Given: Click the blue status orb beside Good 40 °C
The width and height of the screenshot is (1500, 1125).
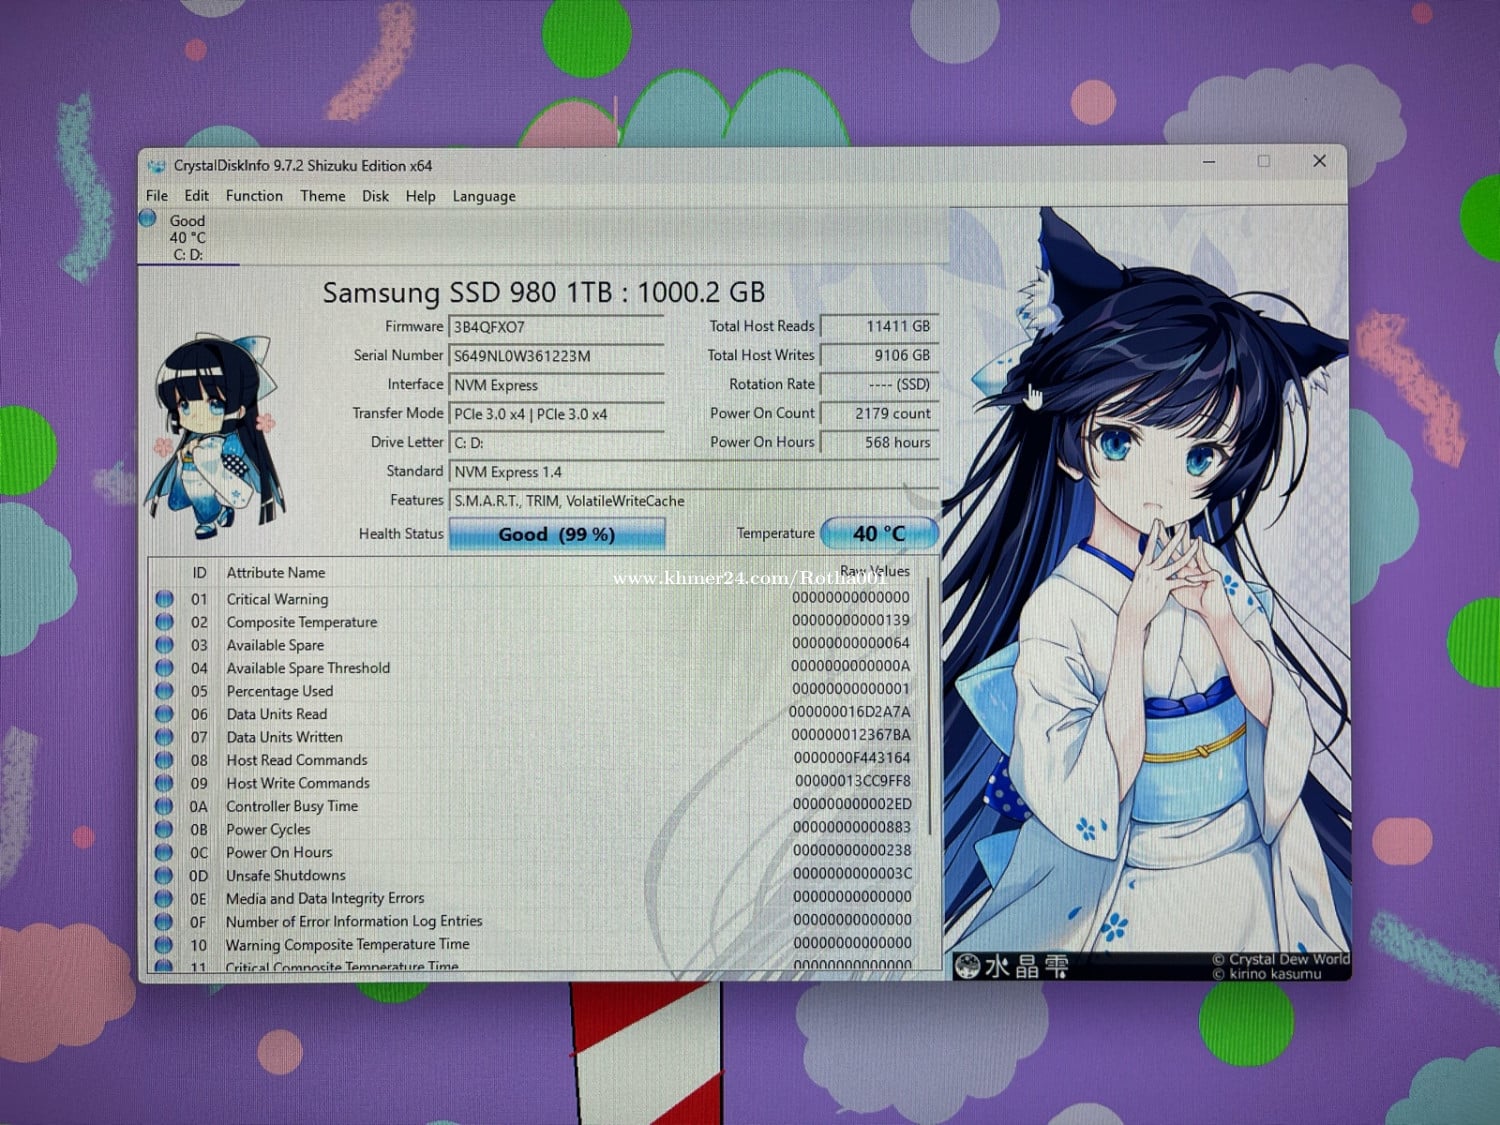Looking at the screenshot, I should [x=148, y=219].
